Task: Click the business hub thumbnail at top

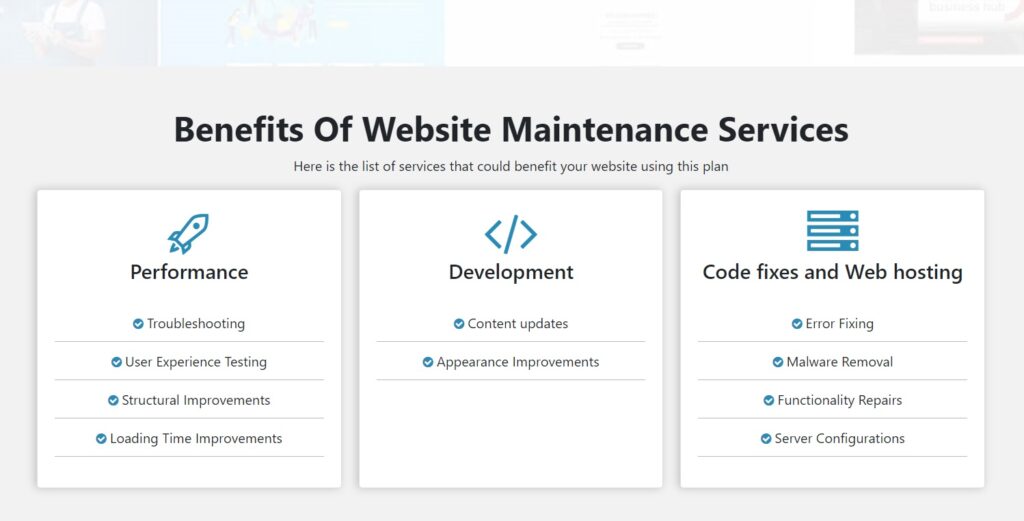Action: pos(938,26)
